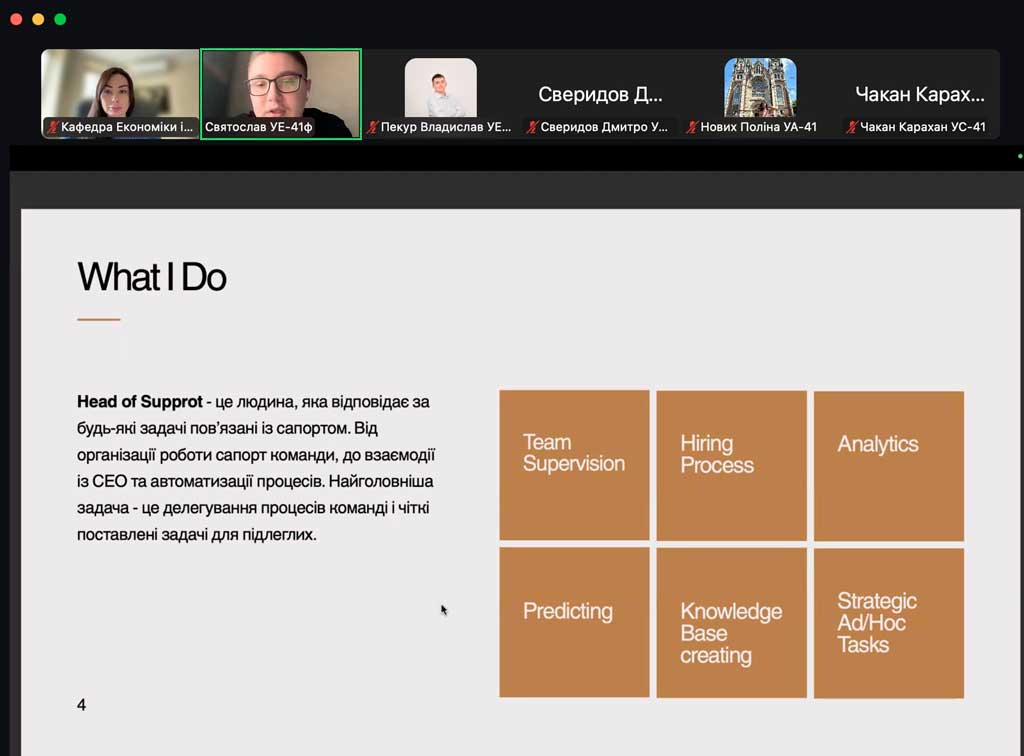Click large Чакан Карах... name placeholder
This screenshot has width=1024, height=756.
[920, 95]
